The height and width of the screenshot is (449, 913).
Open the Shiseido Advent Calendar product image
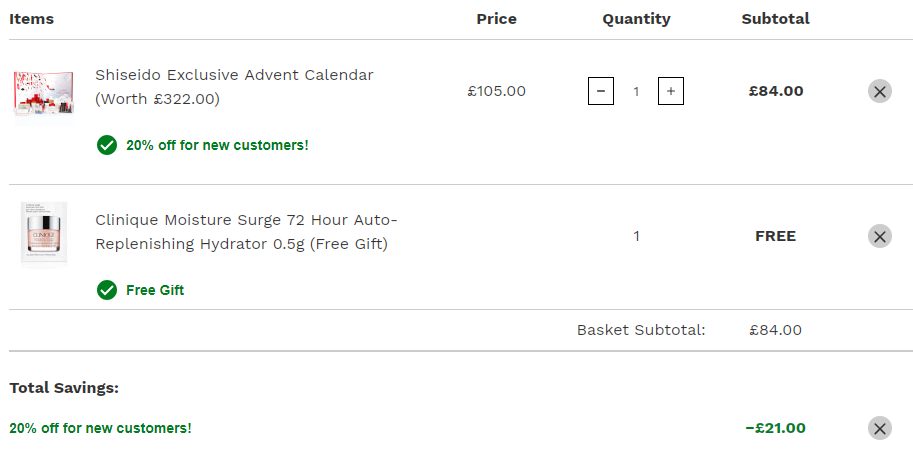44,98
